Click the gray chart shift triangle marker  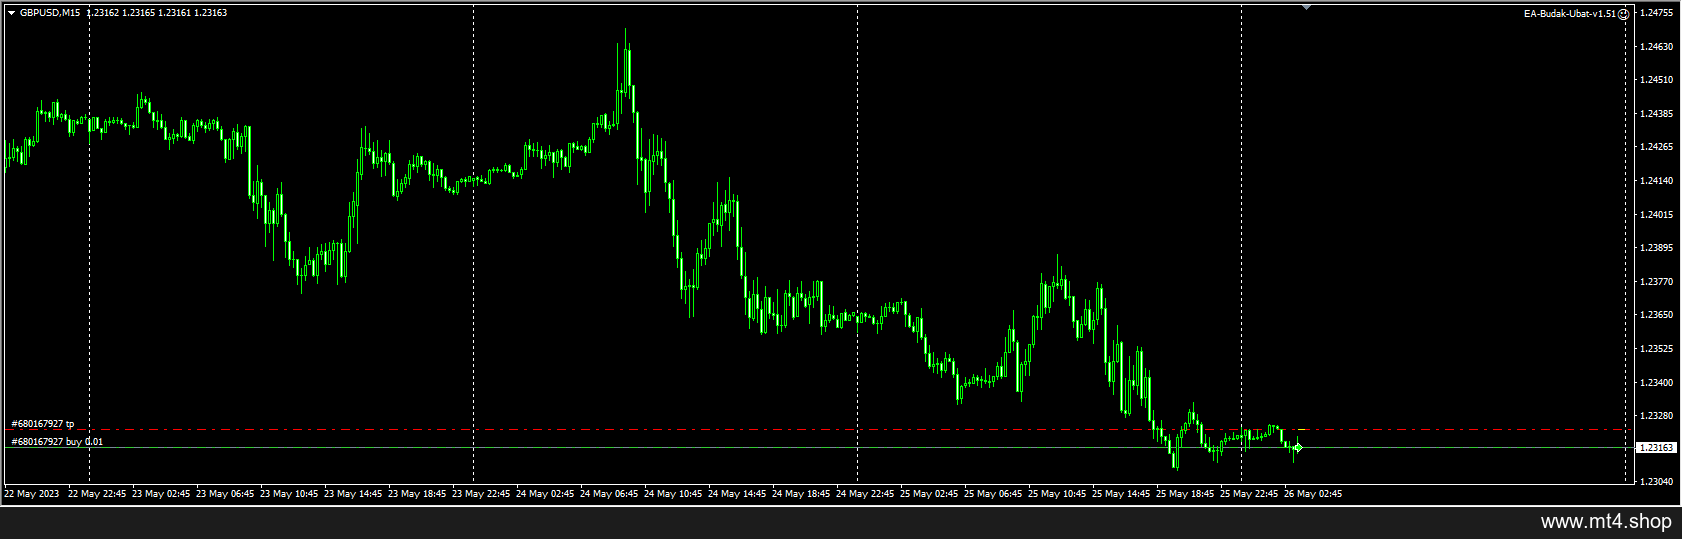[x=1306, y=7]
